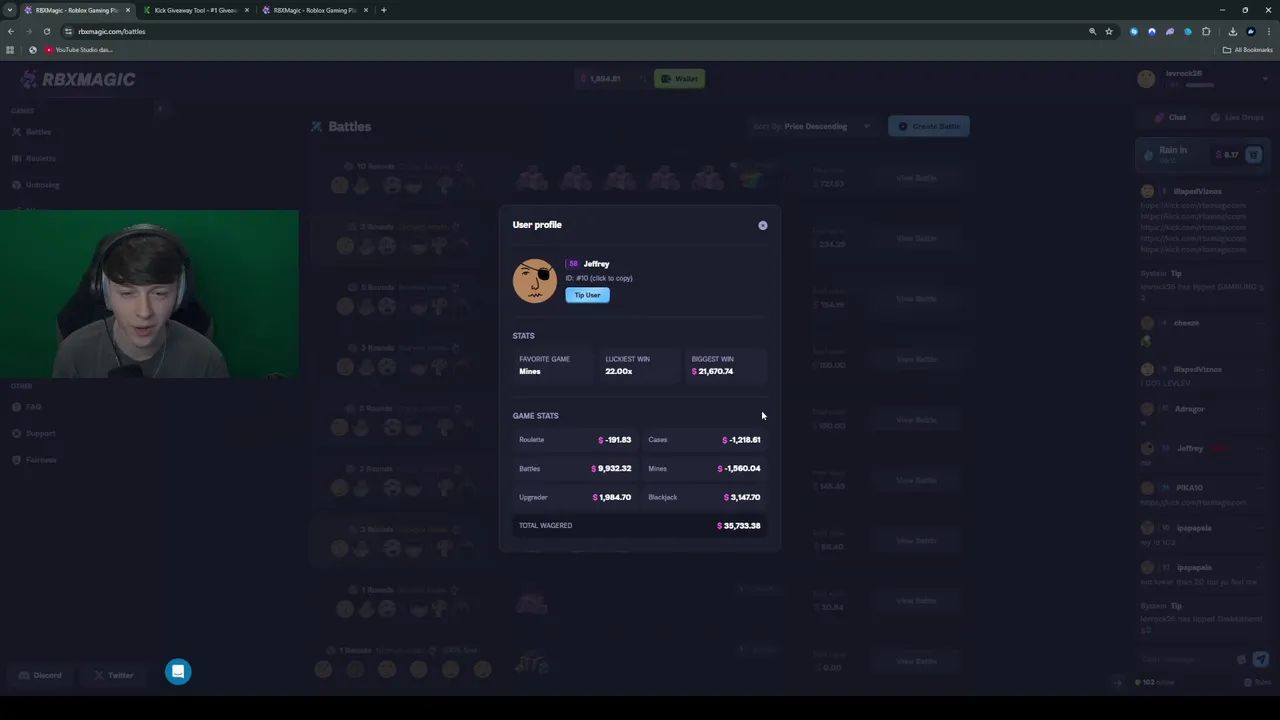The width and height of the screenshot is (1280, 720).
Task: Close the User profile dialog
Action: click(763, 225)
